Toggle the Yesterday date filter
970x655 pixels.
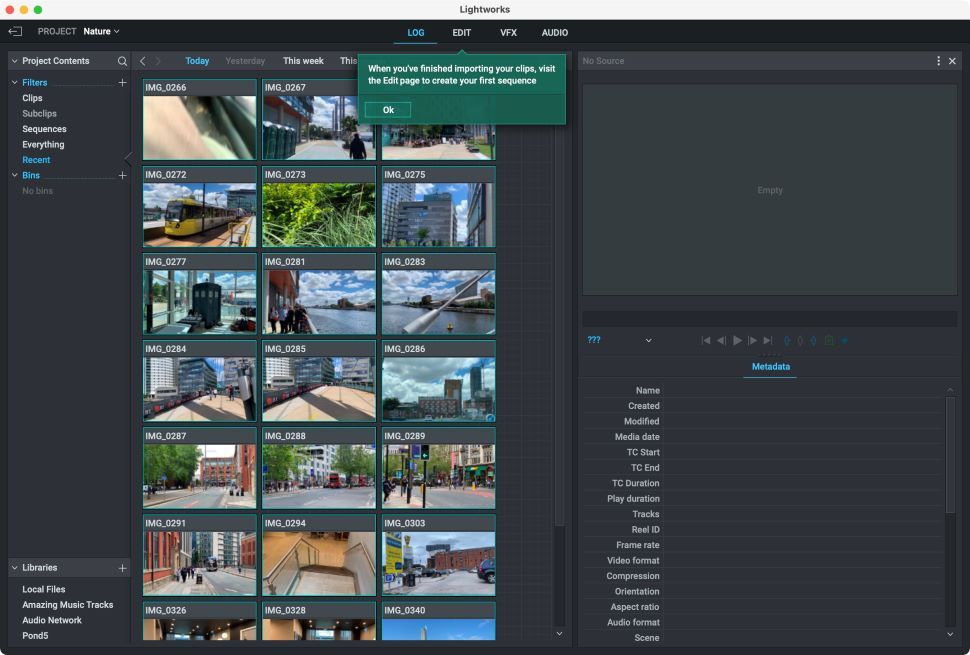[x=245, y=61]
